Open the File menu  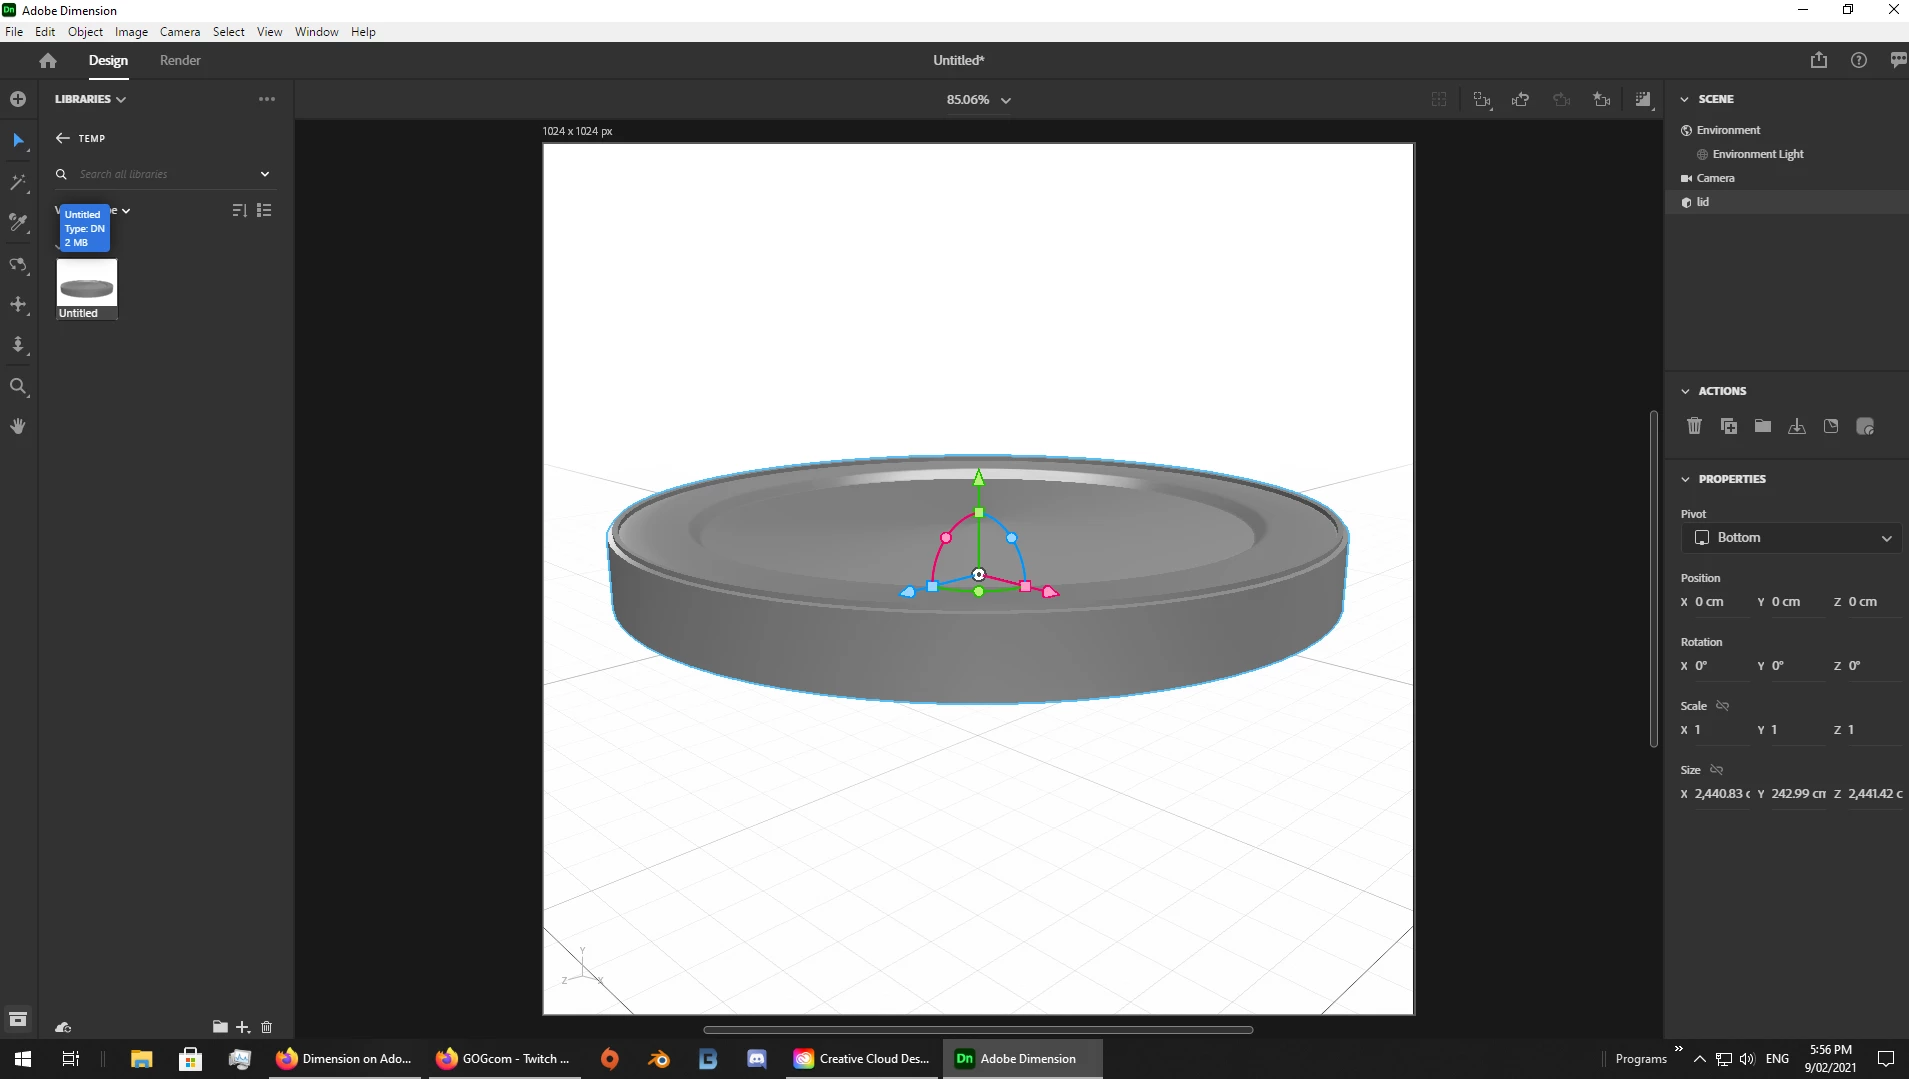click(x=14, y=32)
